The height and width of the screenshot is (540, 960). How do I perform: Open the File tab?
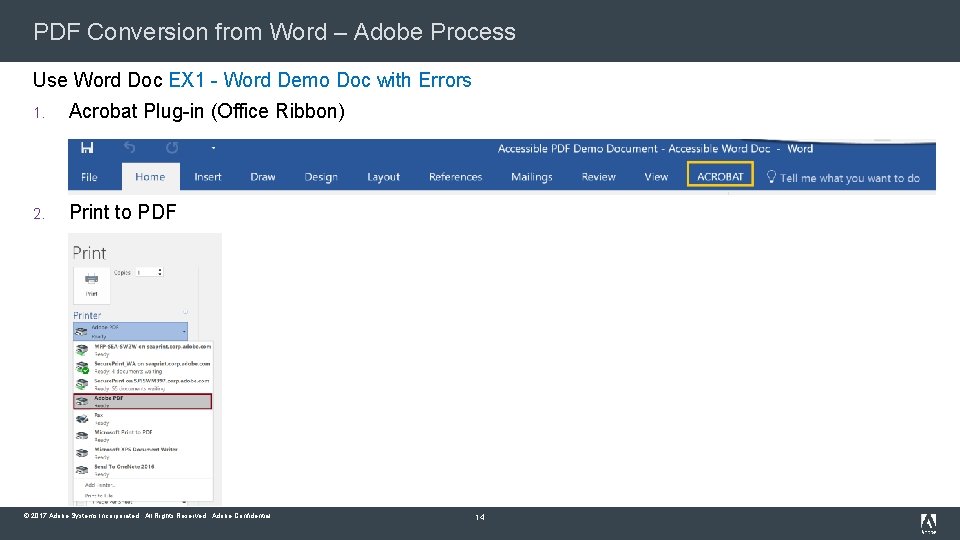[x=89, y=177]
